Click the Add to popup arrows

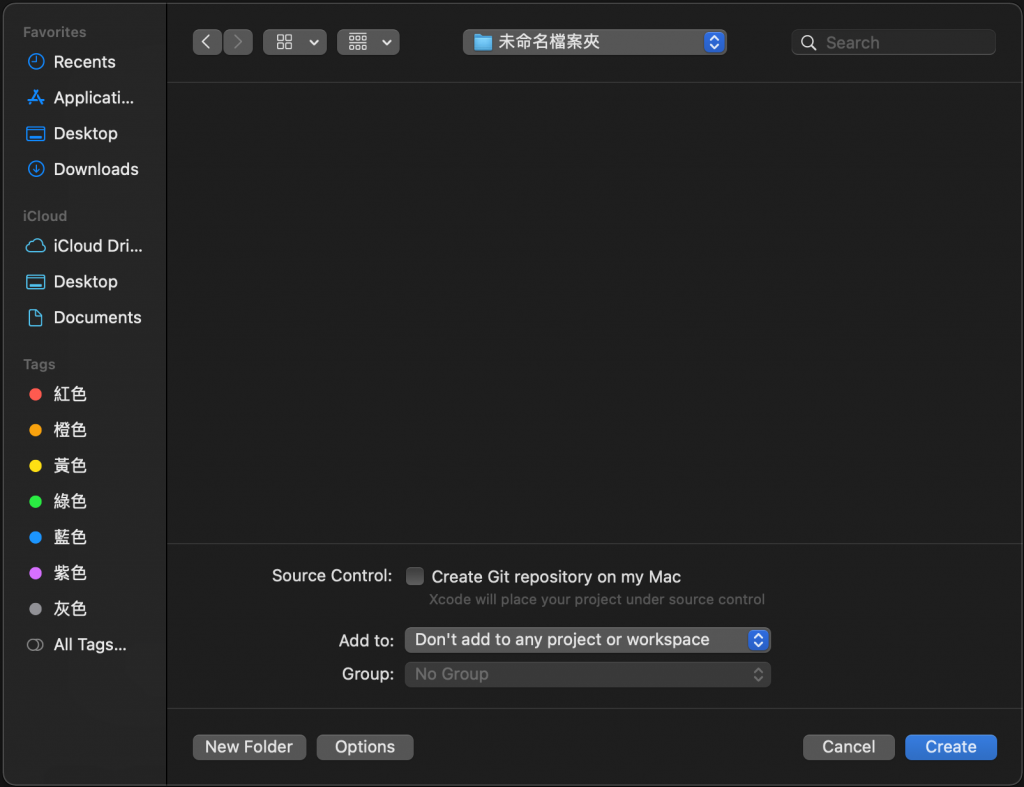click(758, 640)
